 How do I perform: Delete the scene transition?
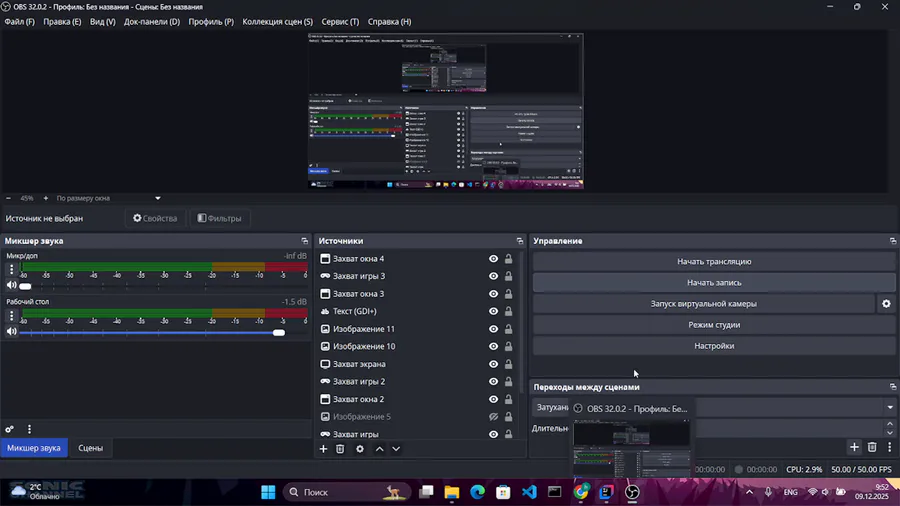pos(872,447)
